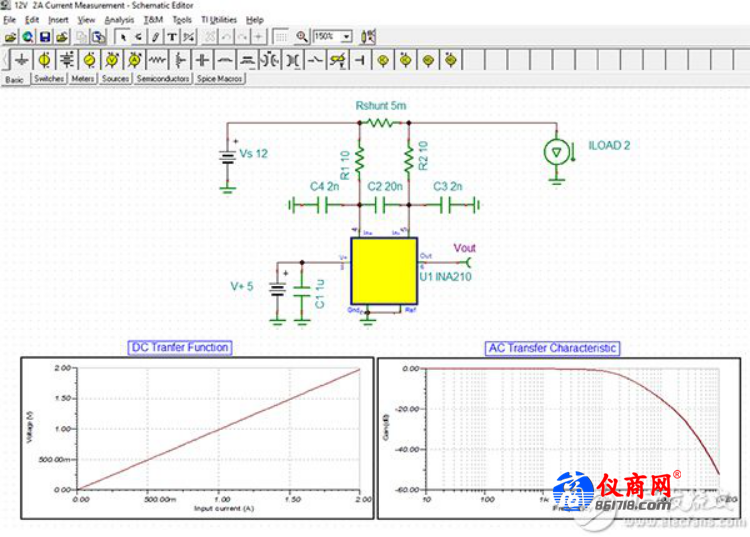Click the V+ 5 supply label
Viewport: 750px width, 537px height.
tap(242, 286)
